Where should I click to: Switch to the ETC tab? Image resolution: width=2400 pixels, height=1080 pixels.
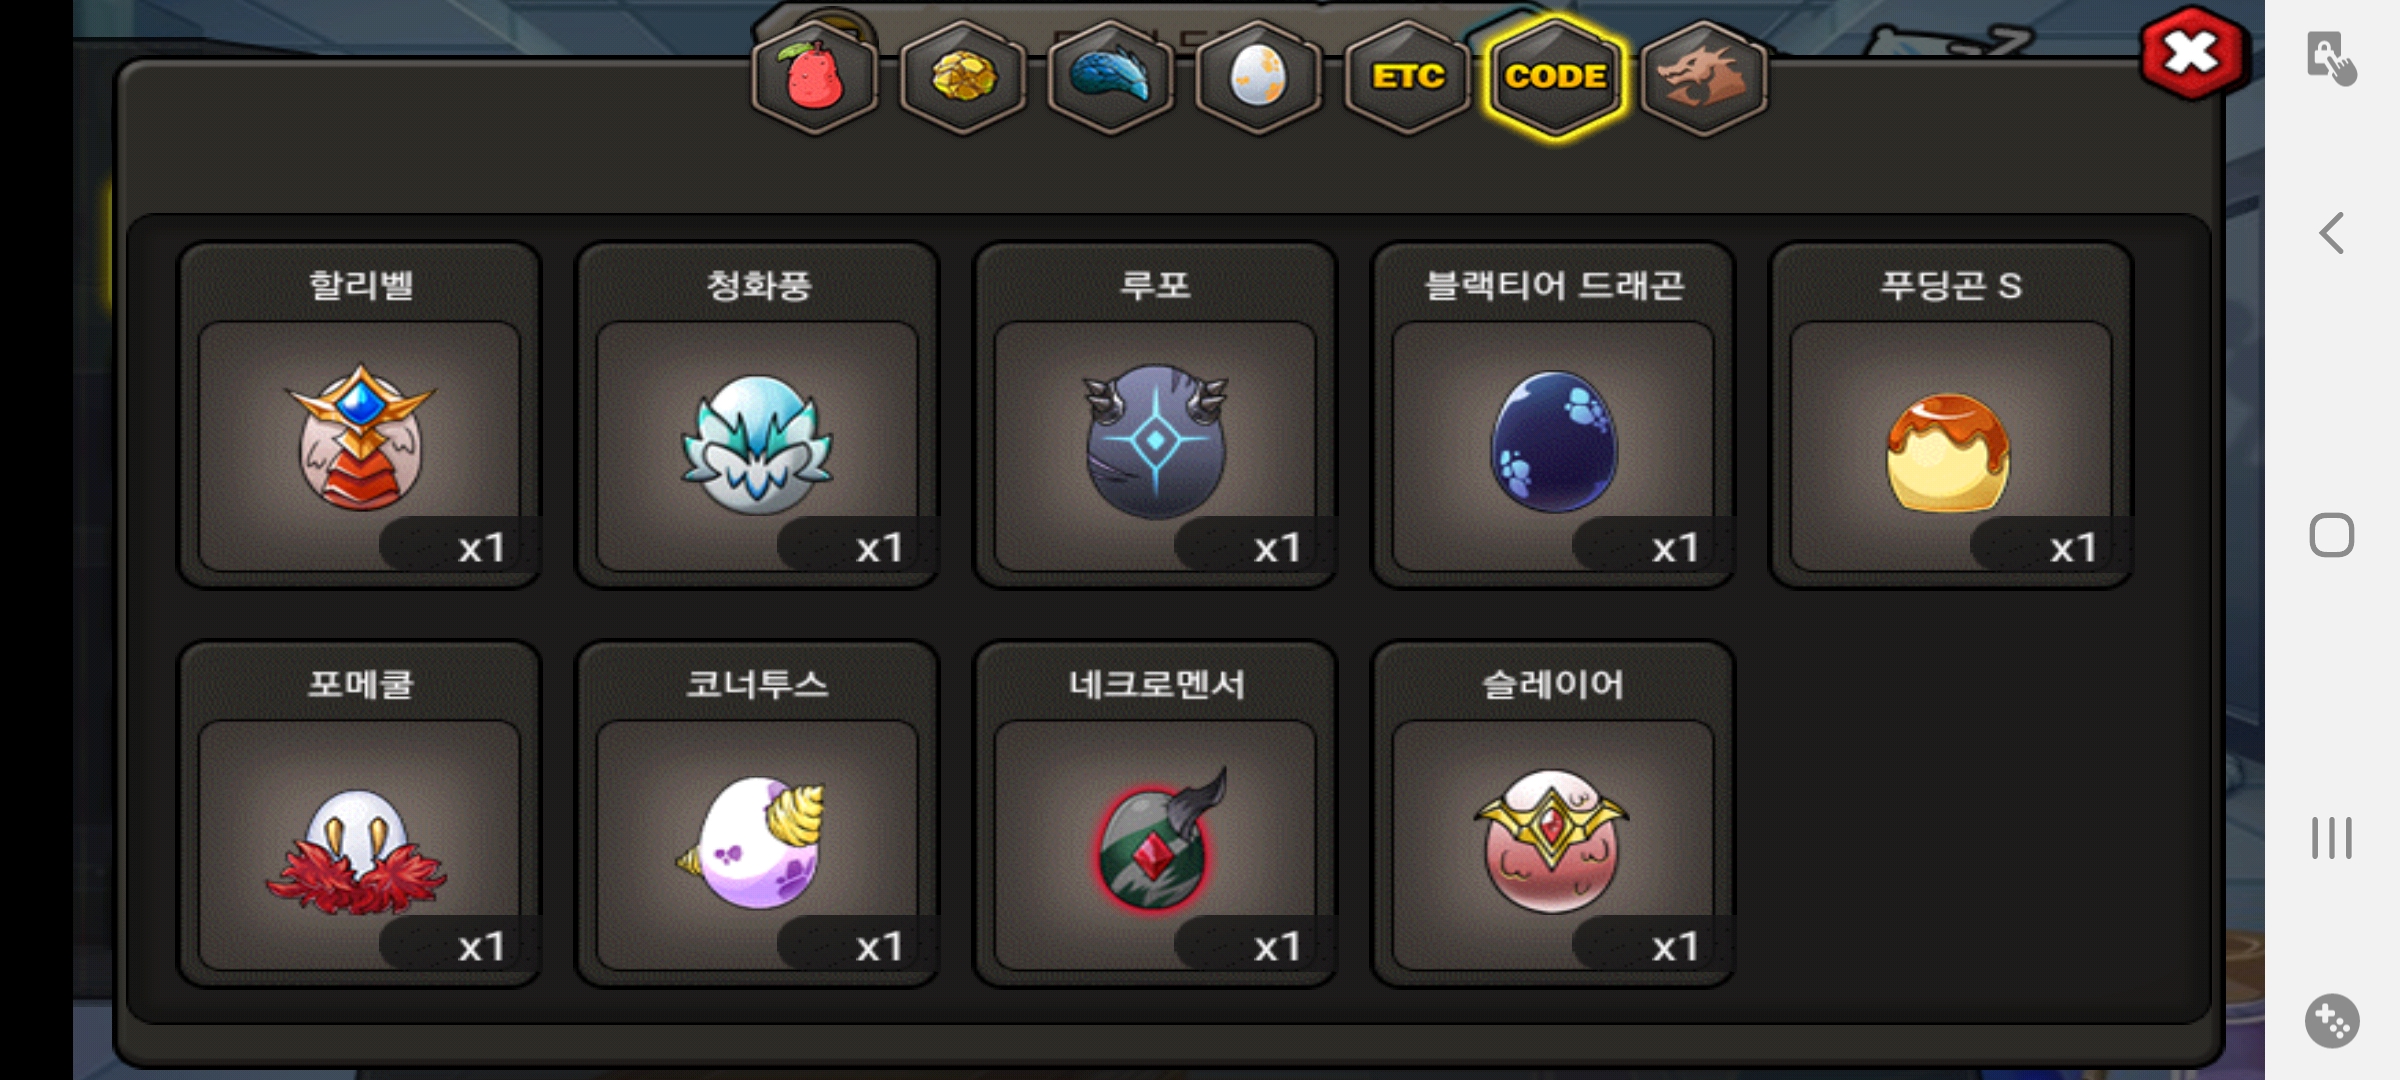point(1407,77)
